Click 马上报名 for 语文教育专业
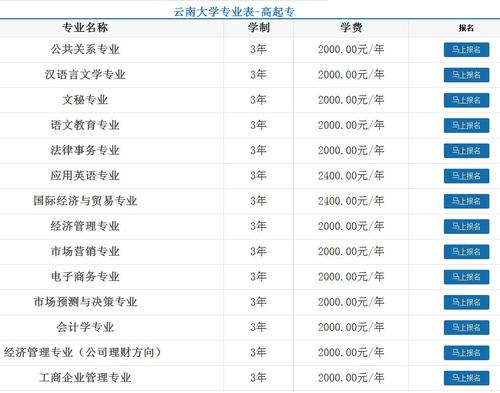 466,125
